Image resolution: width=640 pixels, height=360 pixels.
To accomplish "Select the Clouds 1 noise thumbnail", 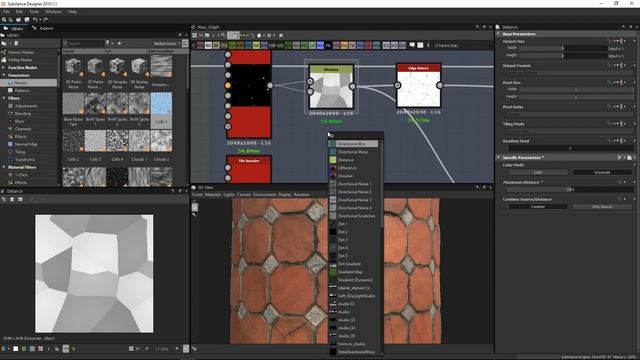I will pos(139,141).
